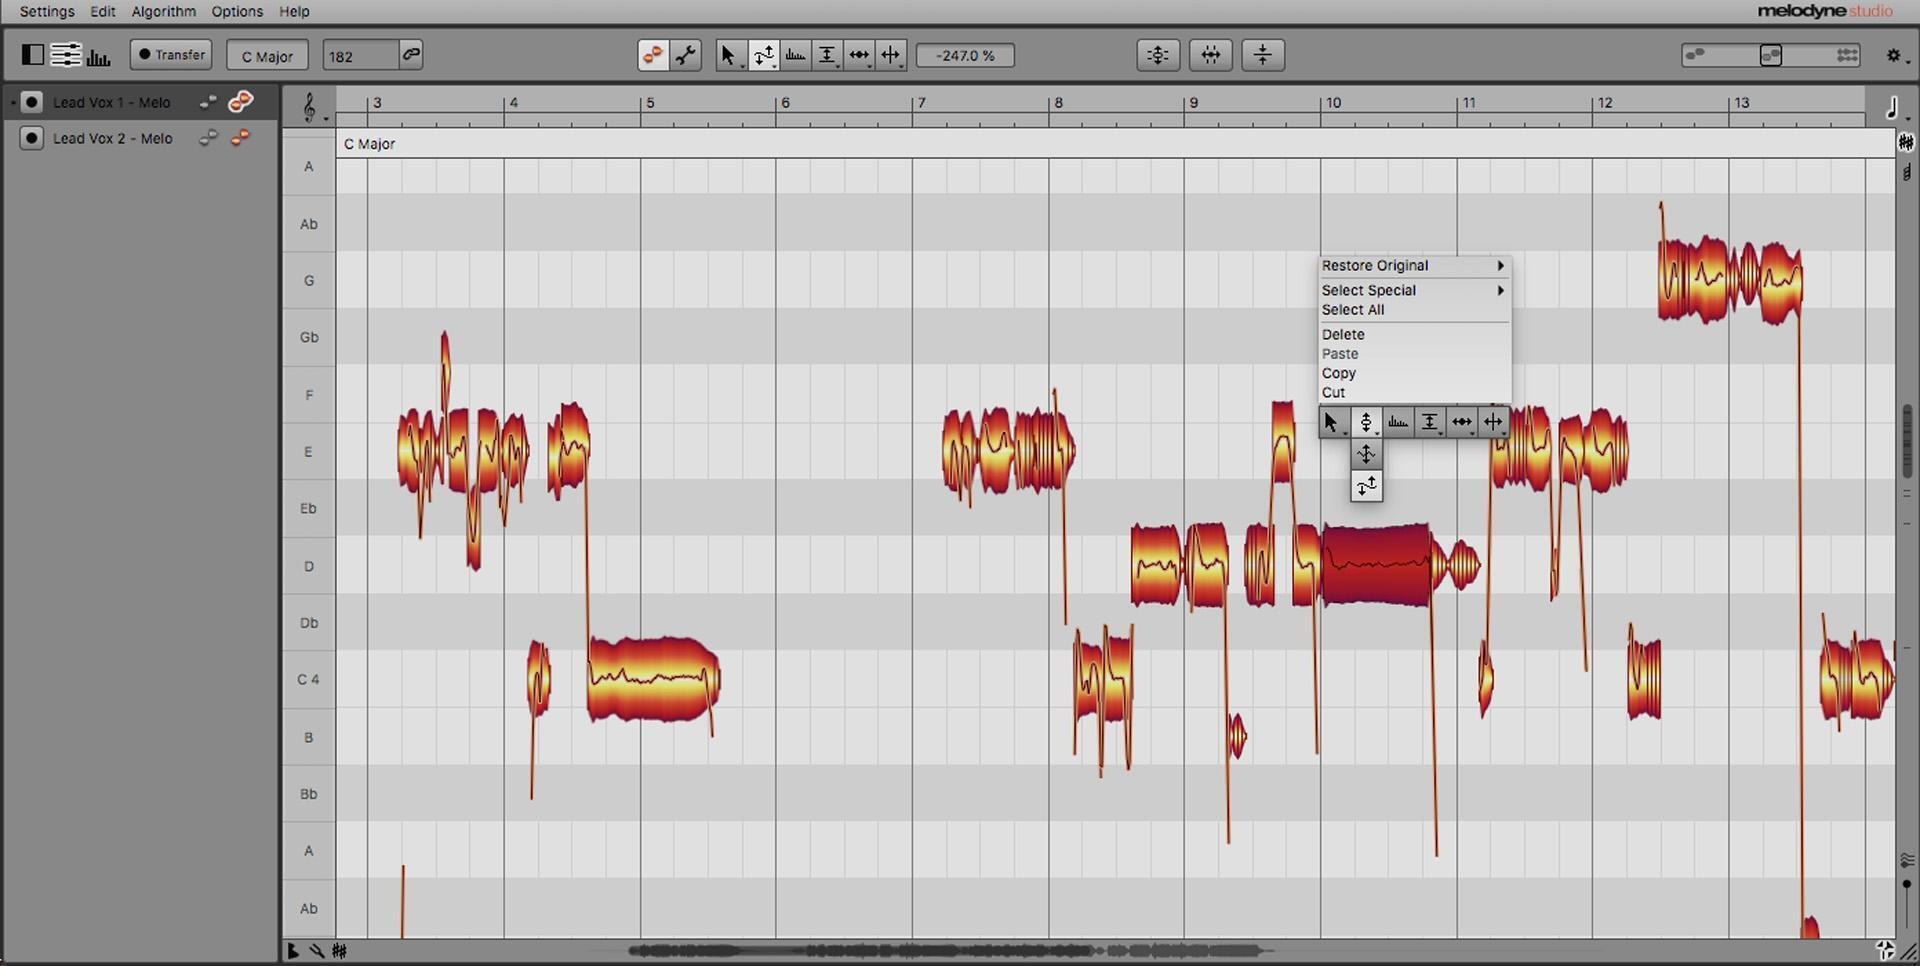Open the pitch correction macro
Image resolution: width=1920 pixels, height=966 pixels.
tap(1157, 55)
